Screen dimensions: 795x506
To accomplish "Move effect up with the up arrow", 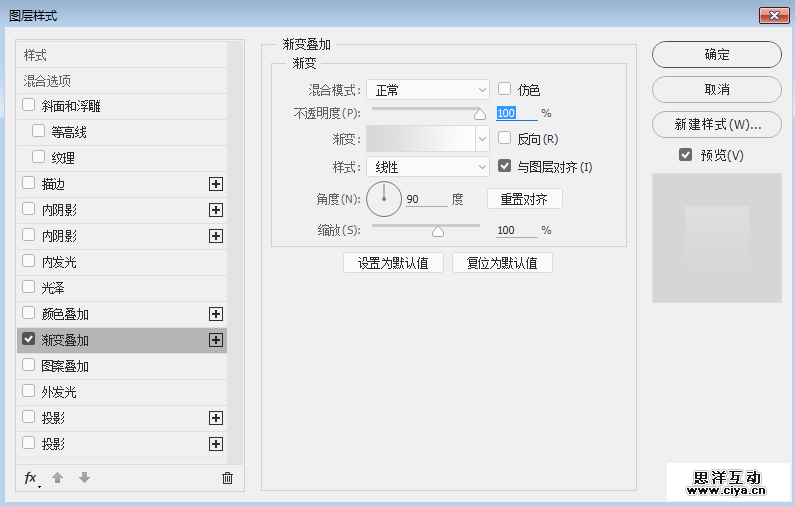I will 58,478.
